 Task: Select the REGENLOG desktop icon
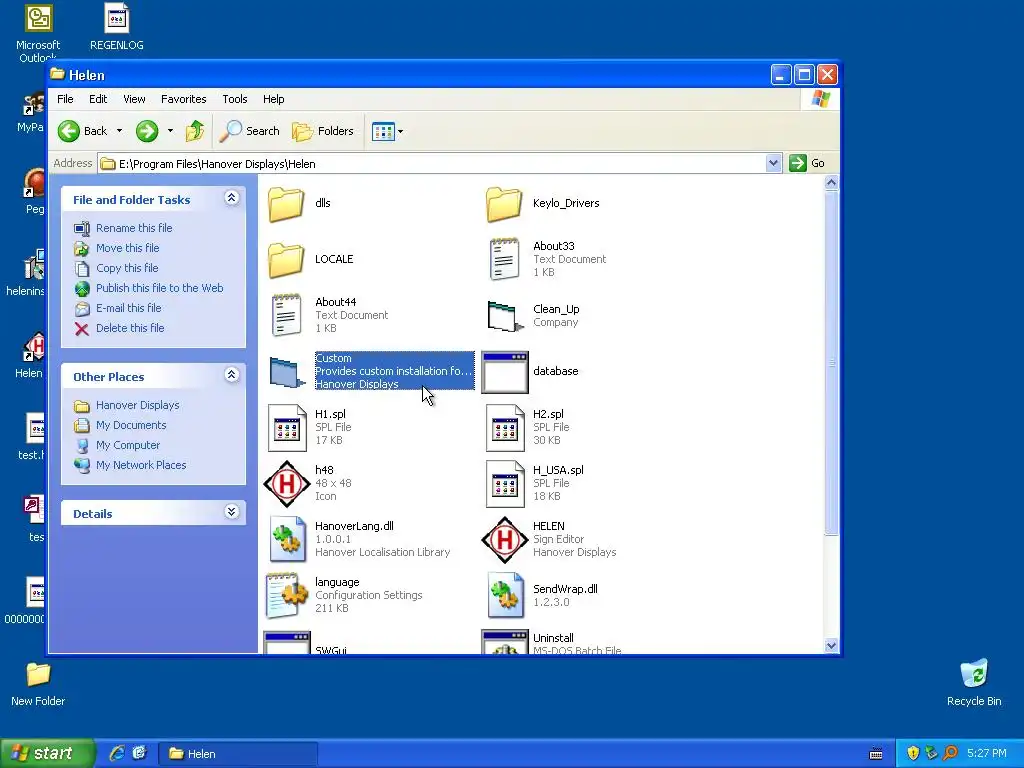pos(117,27)
